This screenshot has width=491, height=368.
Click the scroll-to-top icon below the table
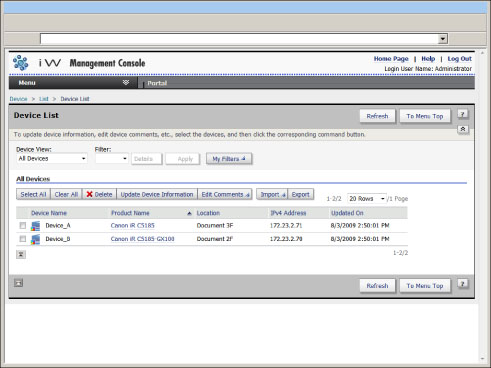click(21, 254)
